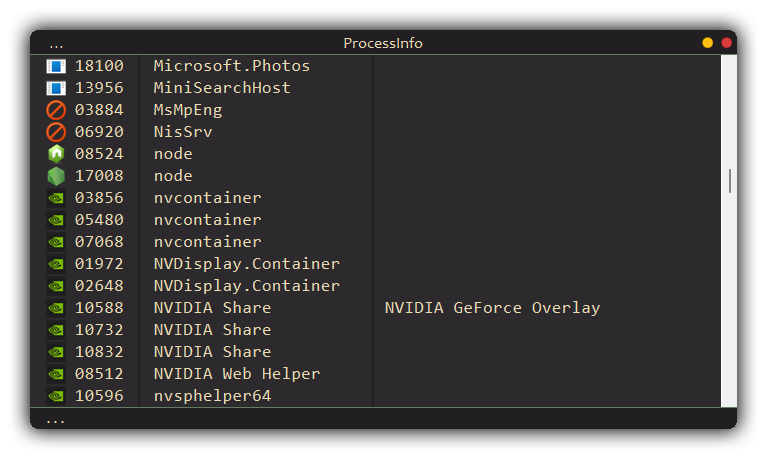Click the node icon for PID 17008
This screenshot has width=767, height=459.
56,176
